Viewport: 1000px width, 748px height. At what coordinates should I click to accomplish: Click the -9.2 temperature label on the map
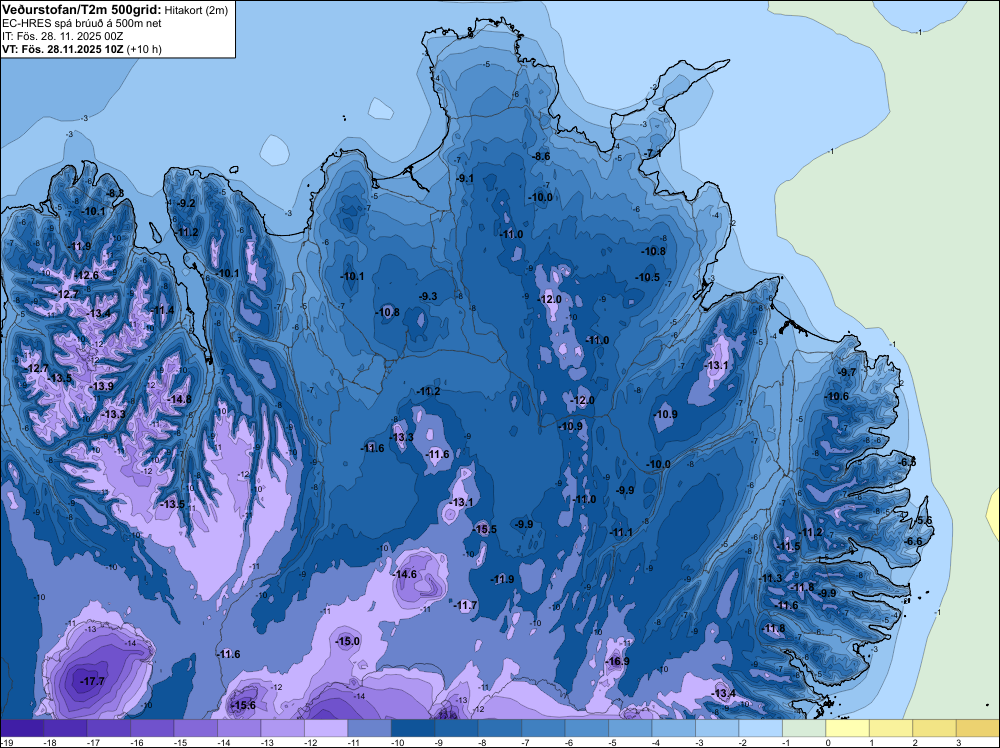(x=186, y=203)
